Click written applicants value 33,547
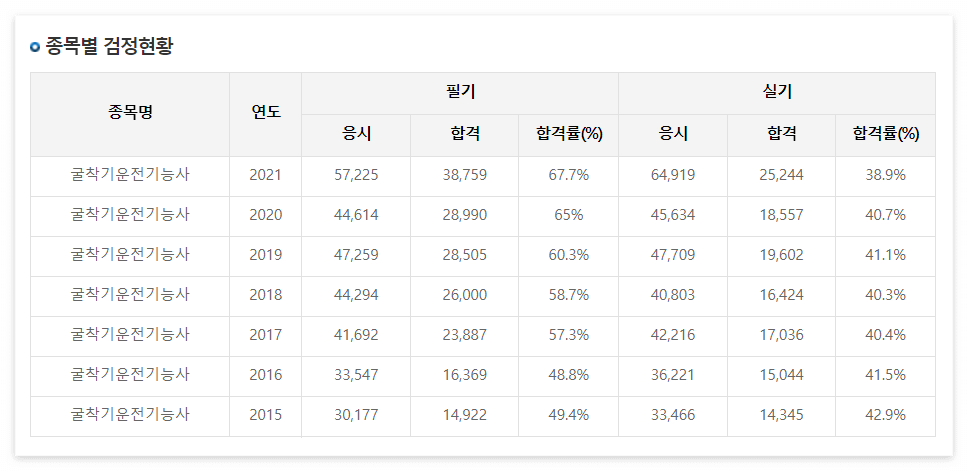This screenshot has height=471, width=968. 356,375
